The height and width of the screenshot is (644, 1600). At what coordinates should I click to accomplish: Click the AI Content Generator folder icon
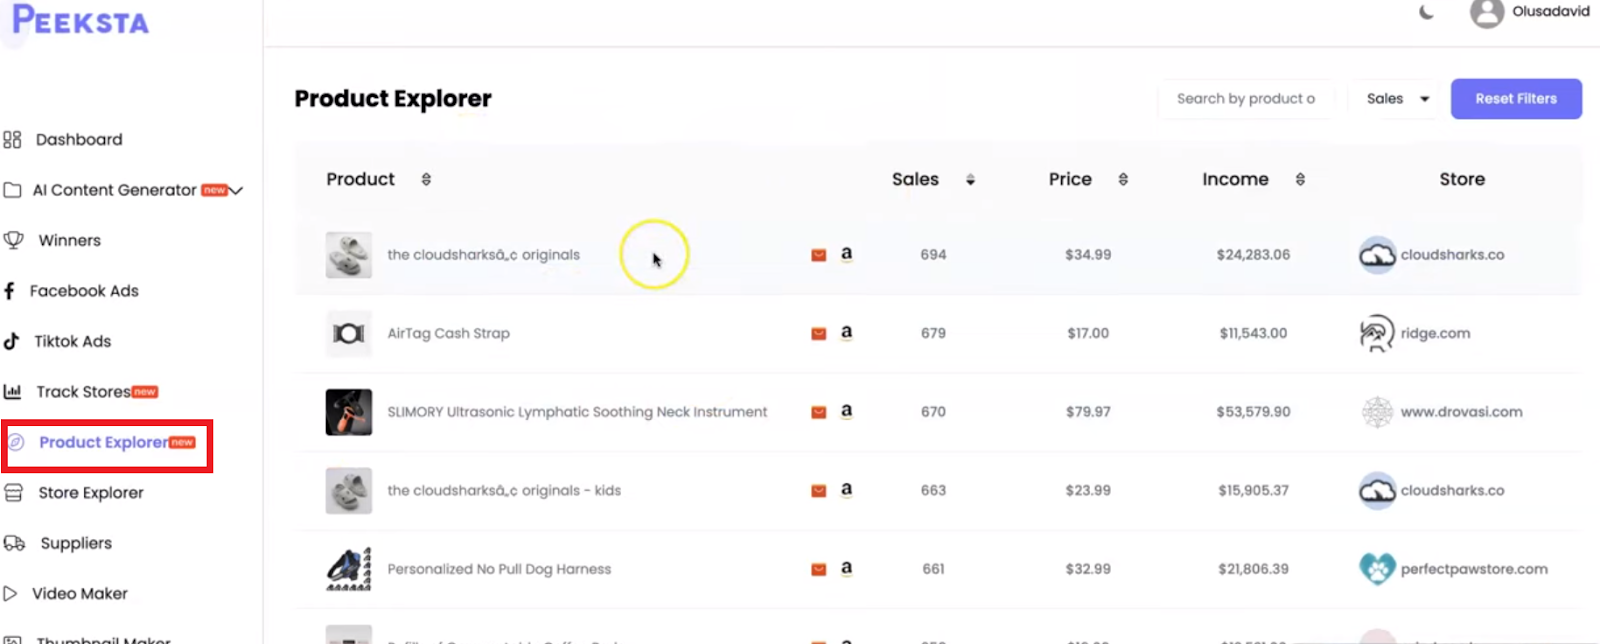point(12,190)
